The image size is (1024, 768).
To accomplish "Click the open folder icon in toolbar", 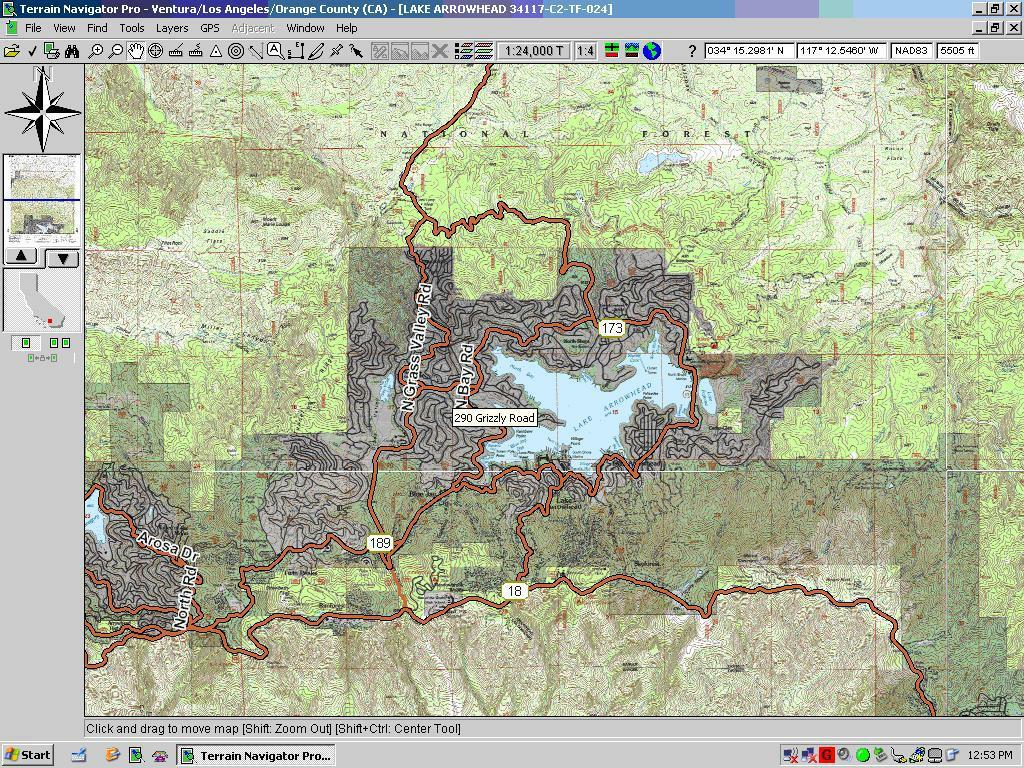I will click(12, 51).
